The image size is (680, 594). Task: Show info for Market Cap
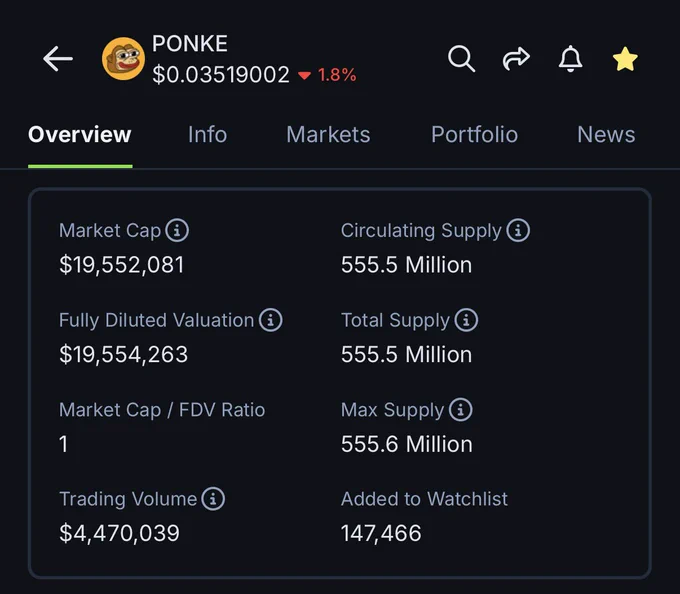click(x=177, y=230)
